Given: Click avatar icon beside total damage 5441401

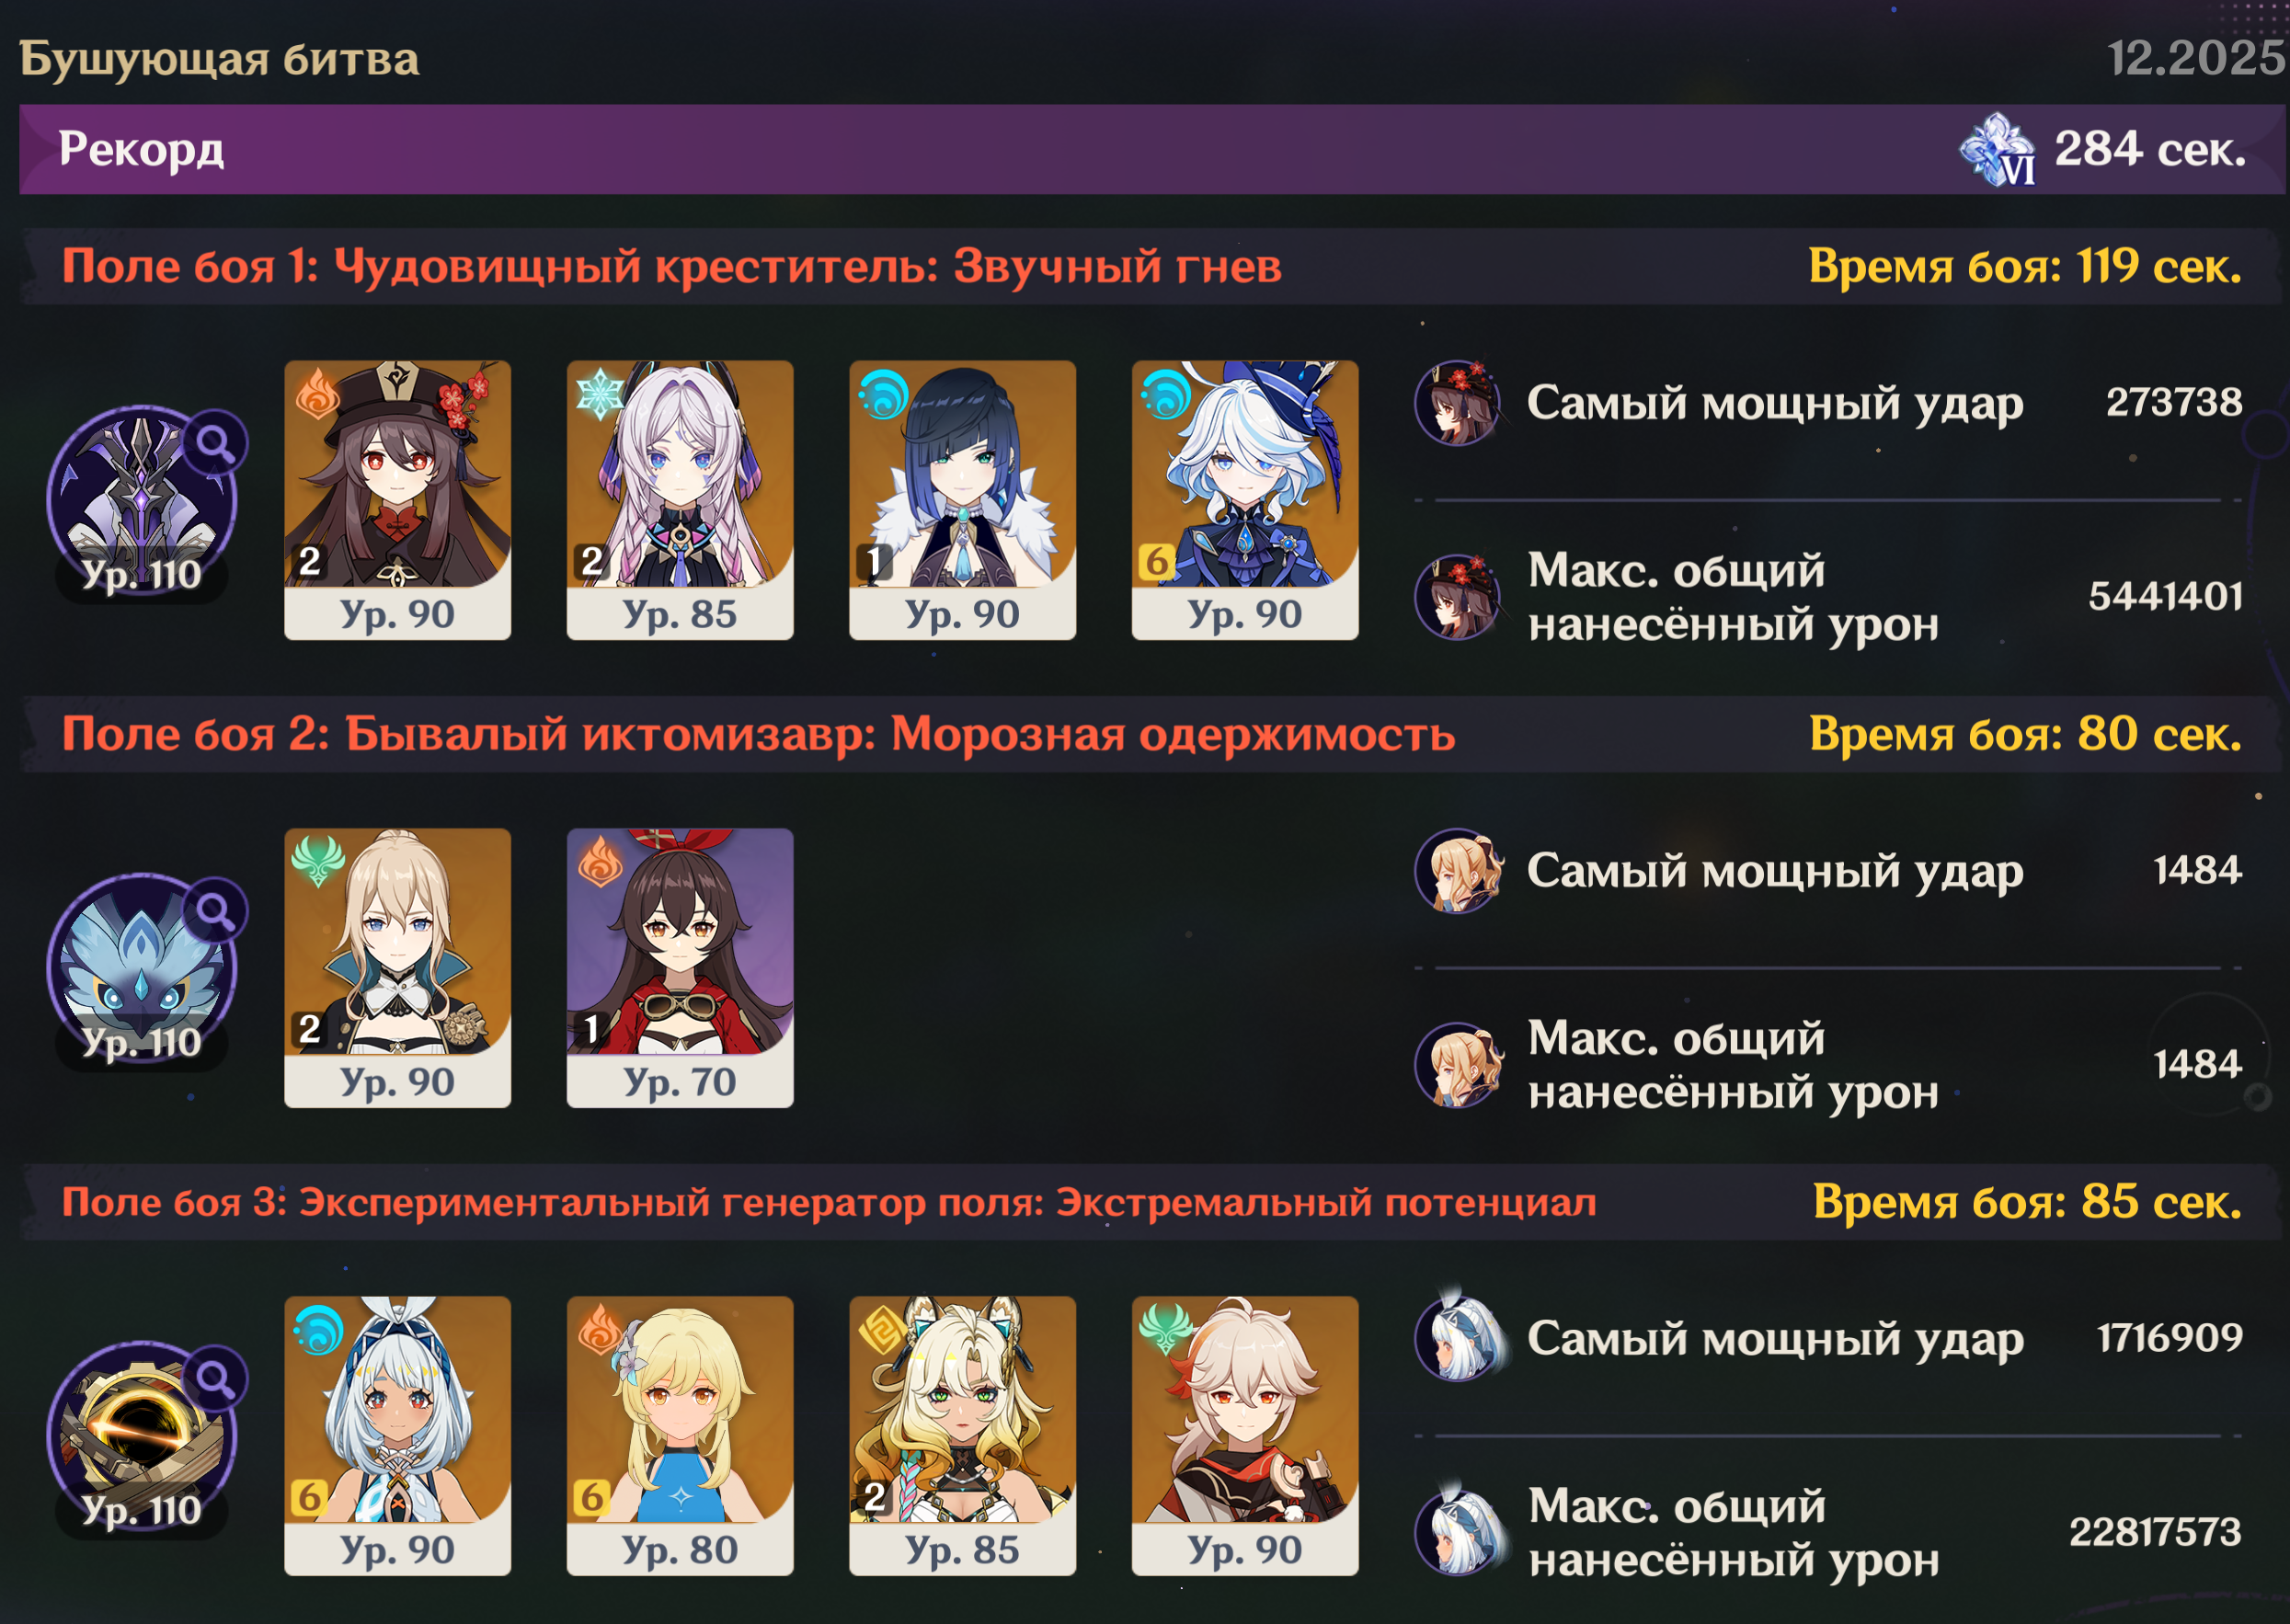Looking at the screenshot, I should [1458, 597].
